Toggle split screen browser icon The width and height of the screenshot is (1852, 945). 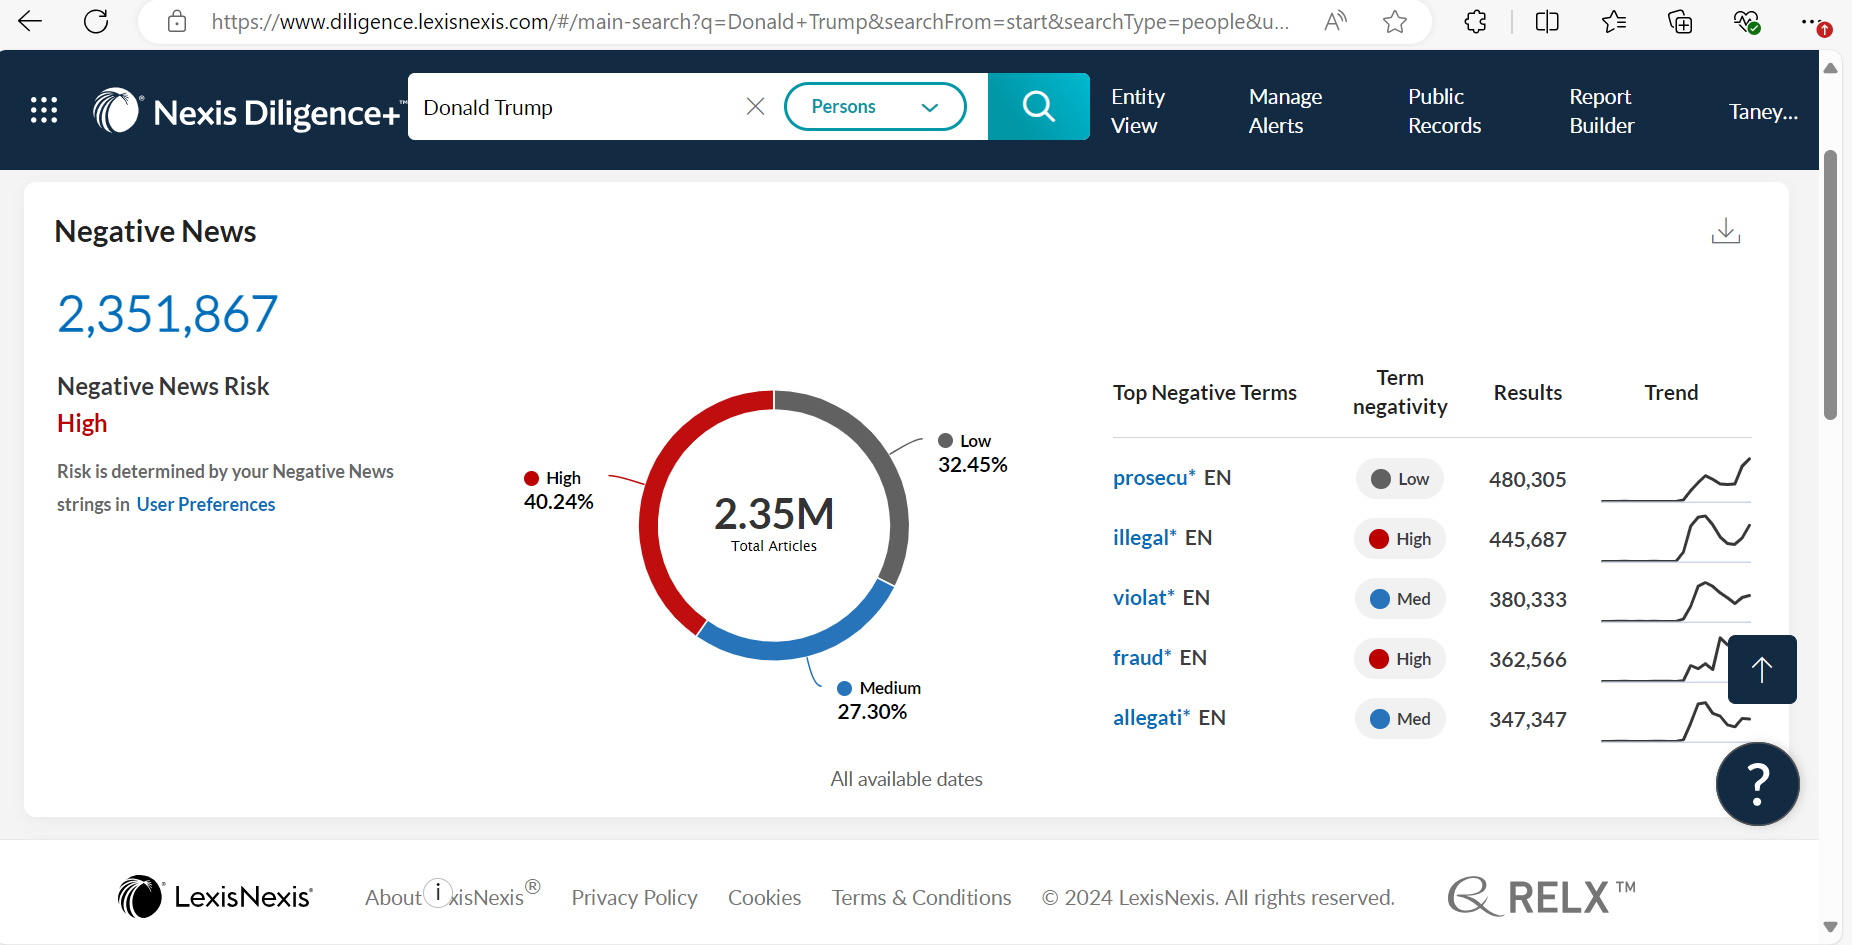click(x=1547, y=21)
